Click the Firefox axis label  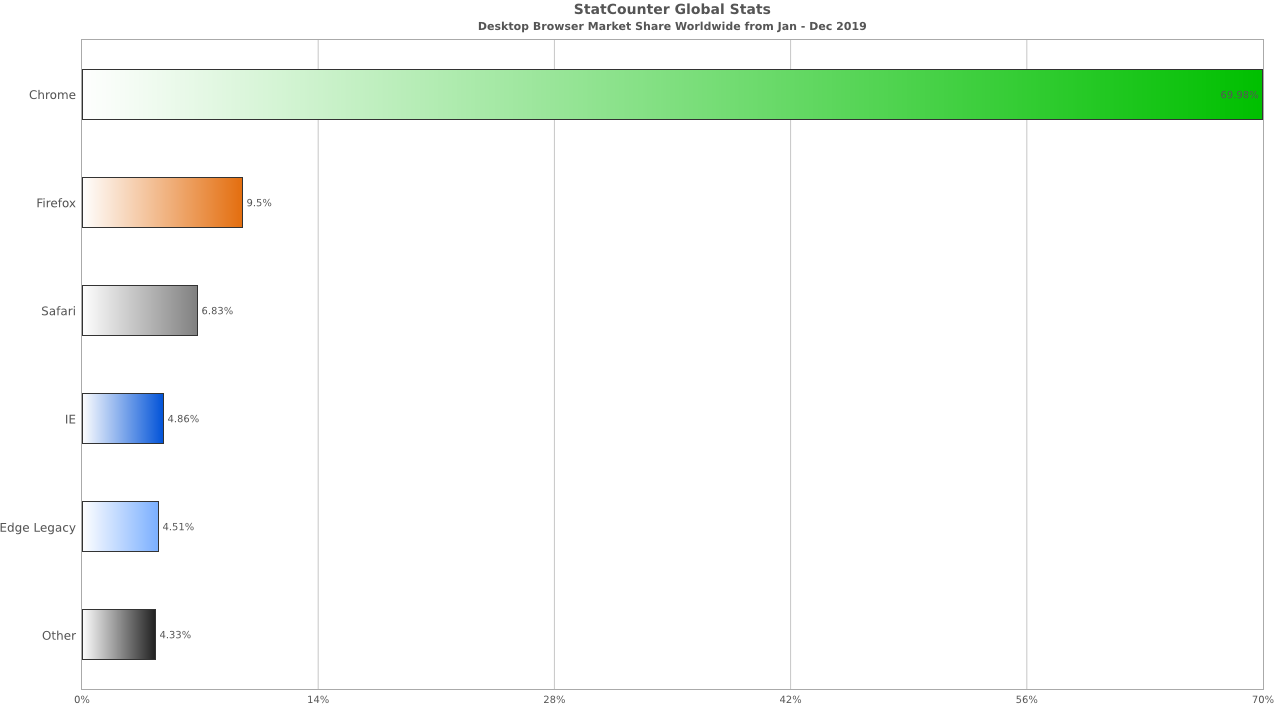(56, 203)
